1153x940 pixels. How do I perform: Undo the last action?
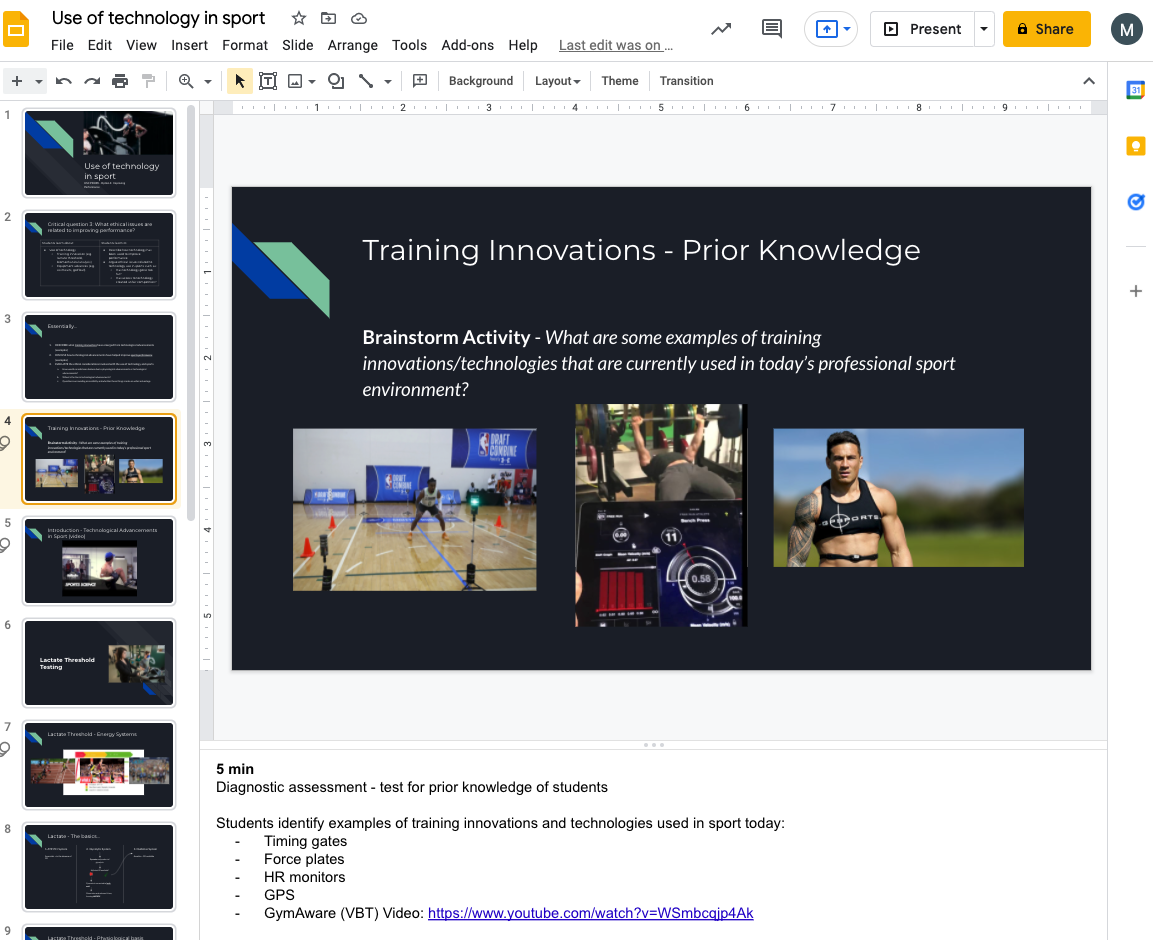63,81
